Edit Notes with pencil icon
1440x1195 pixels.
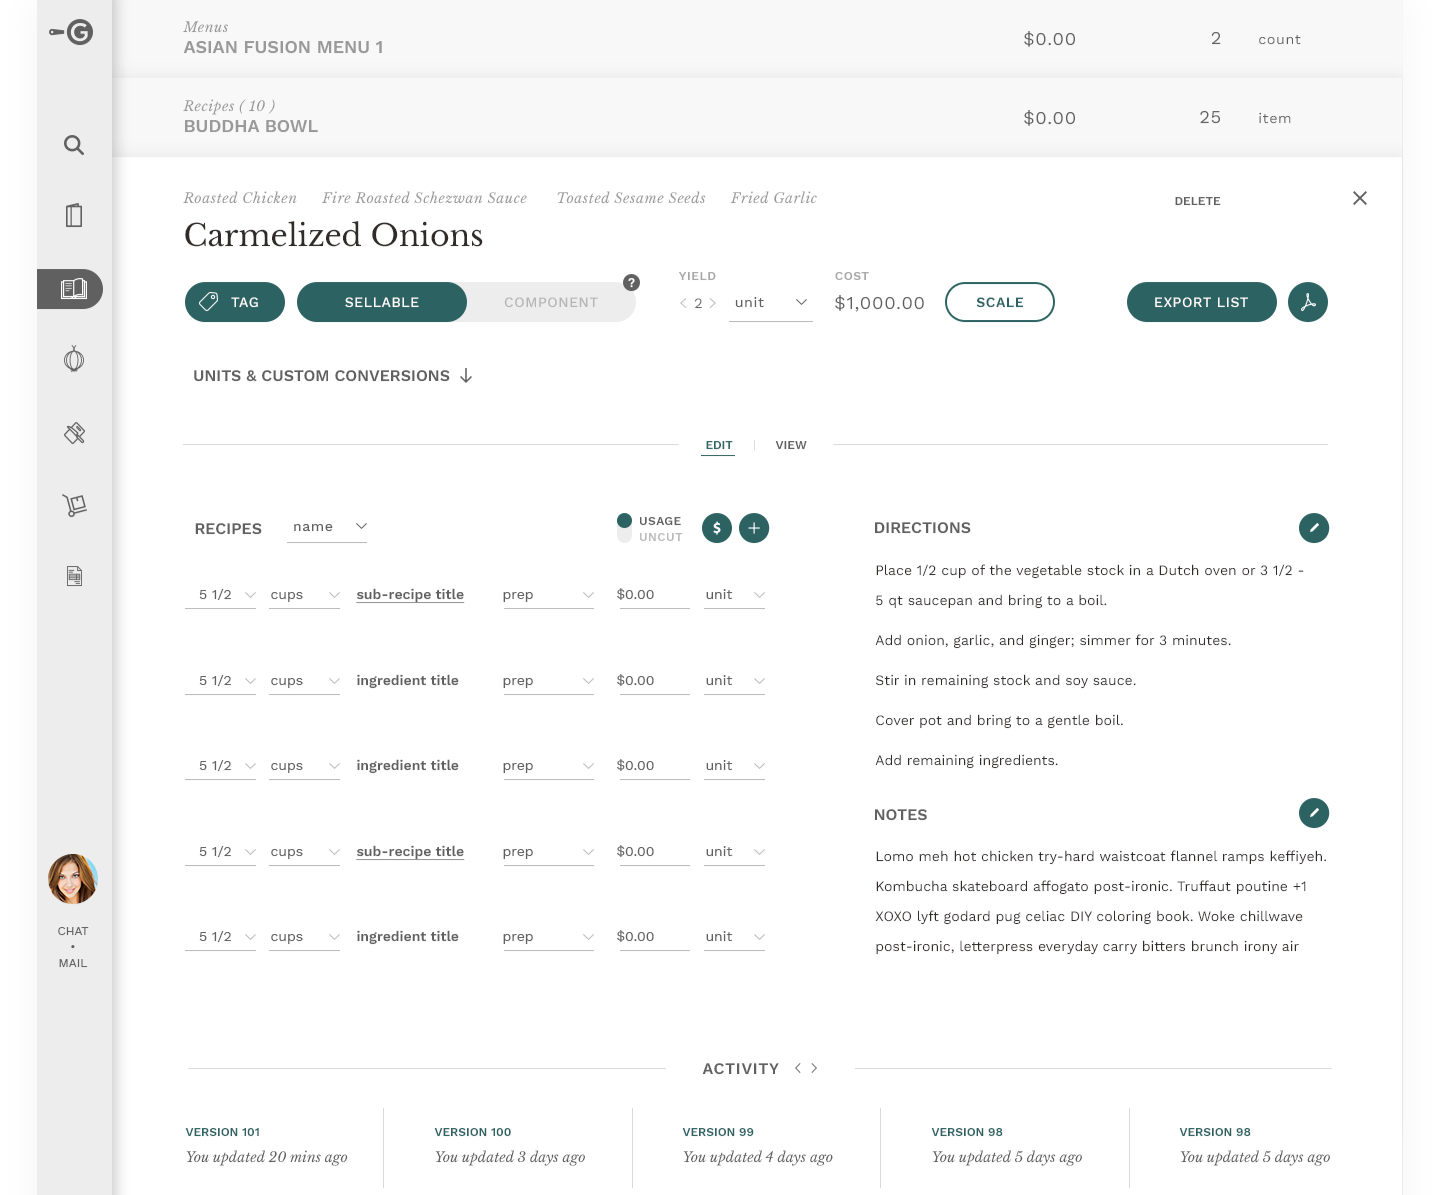click(1314, 813)
